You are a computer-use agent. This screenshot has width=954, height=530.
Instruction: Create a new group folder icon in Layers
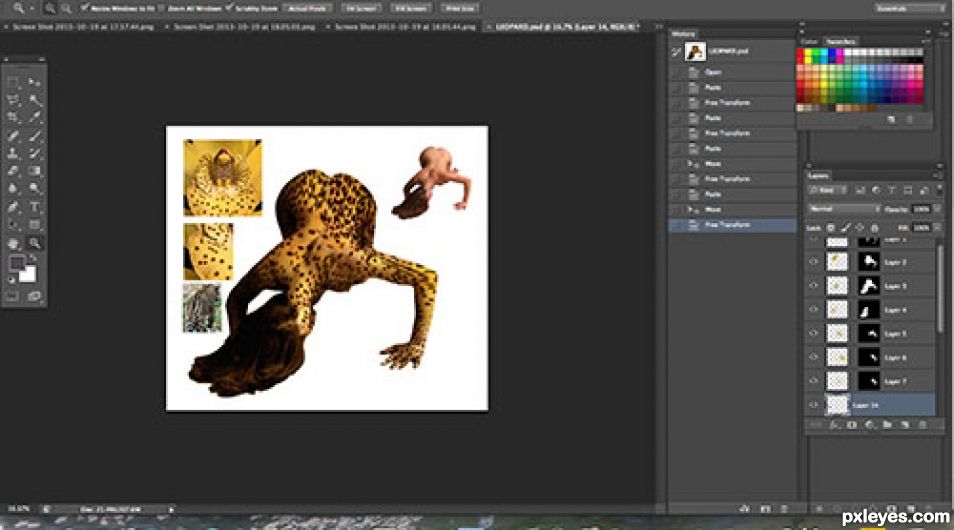(887, 425)
